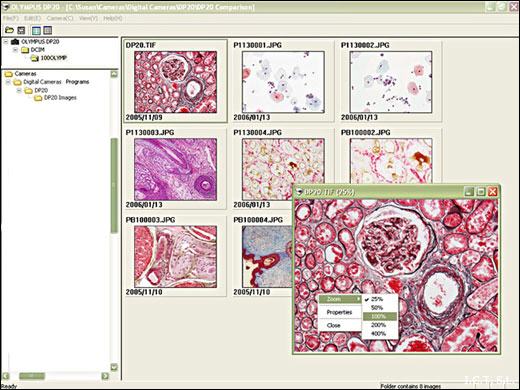Maximize the DP20.TIF viewer window
520x390 pixels.
pos(481,192)
